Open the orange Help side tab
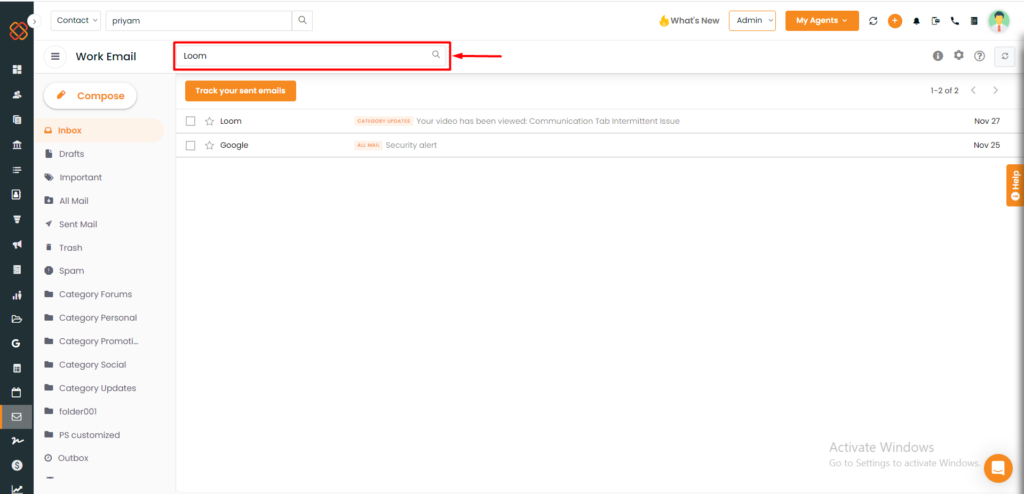 click(1015, 185)
